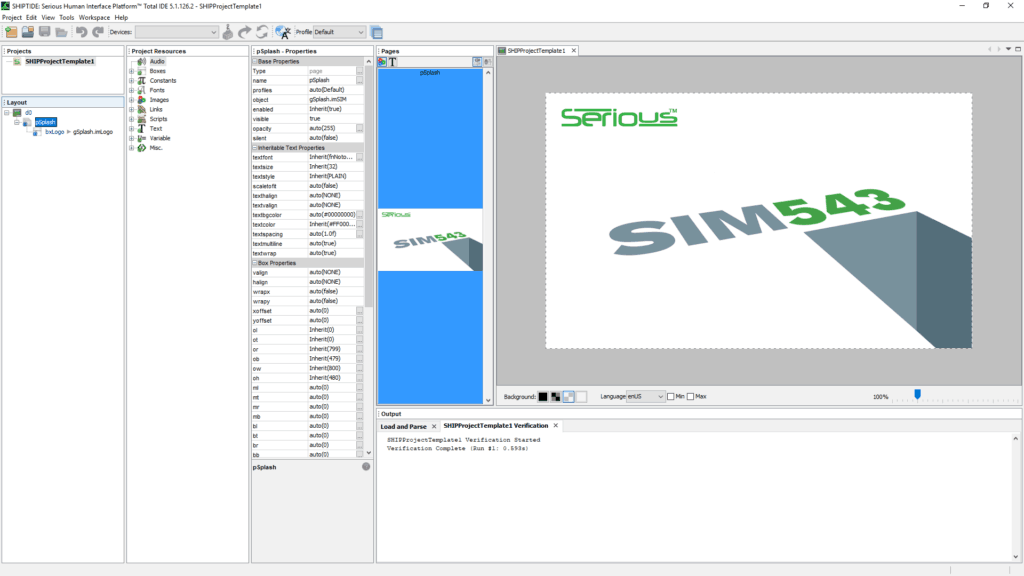Click the white Background swatch
The height and width of the screenshot is (576, 1024).
click(x=582, y=396)
